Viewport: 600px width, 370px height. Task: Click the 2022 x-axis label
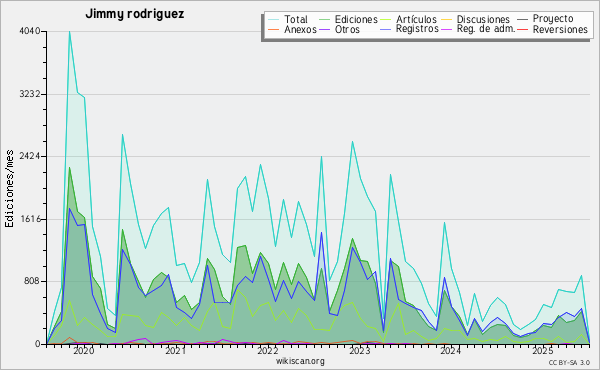[x=267, y=351]
